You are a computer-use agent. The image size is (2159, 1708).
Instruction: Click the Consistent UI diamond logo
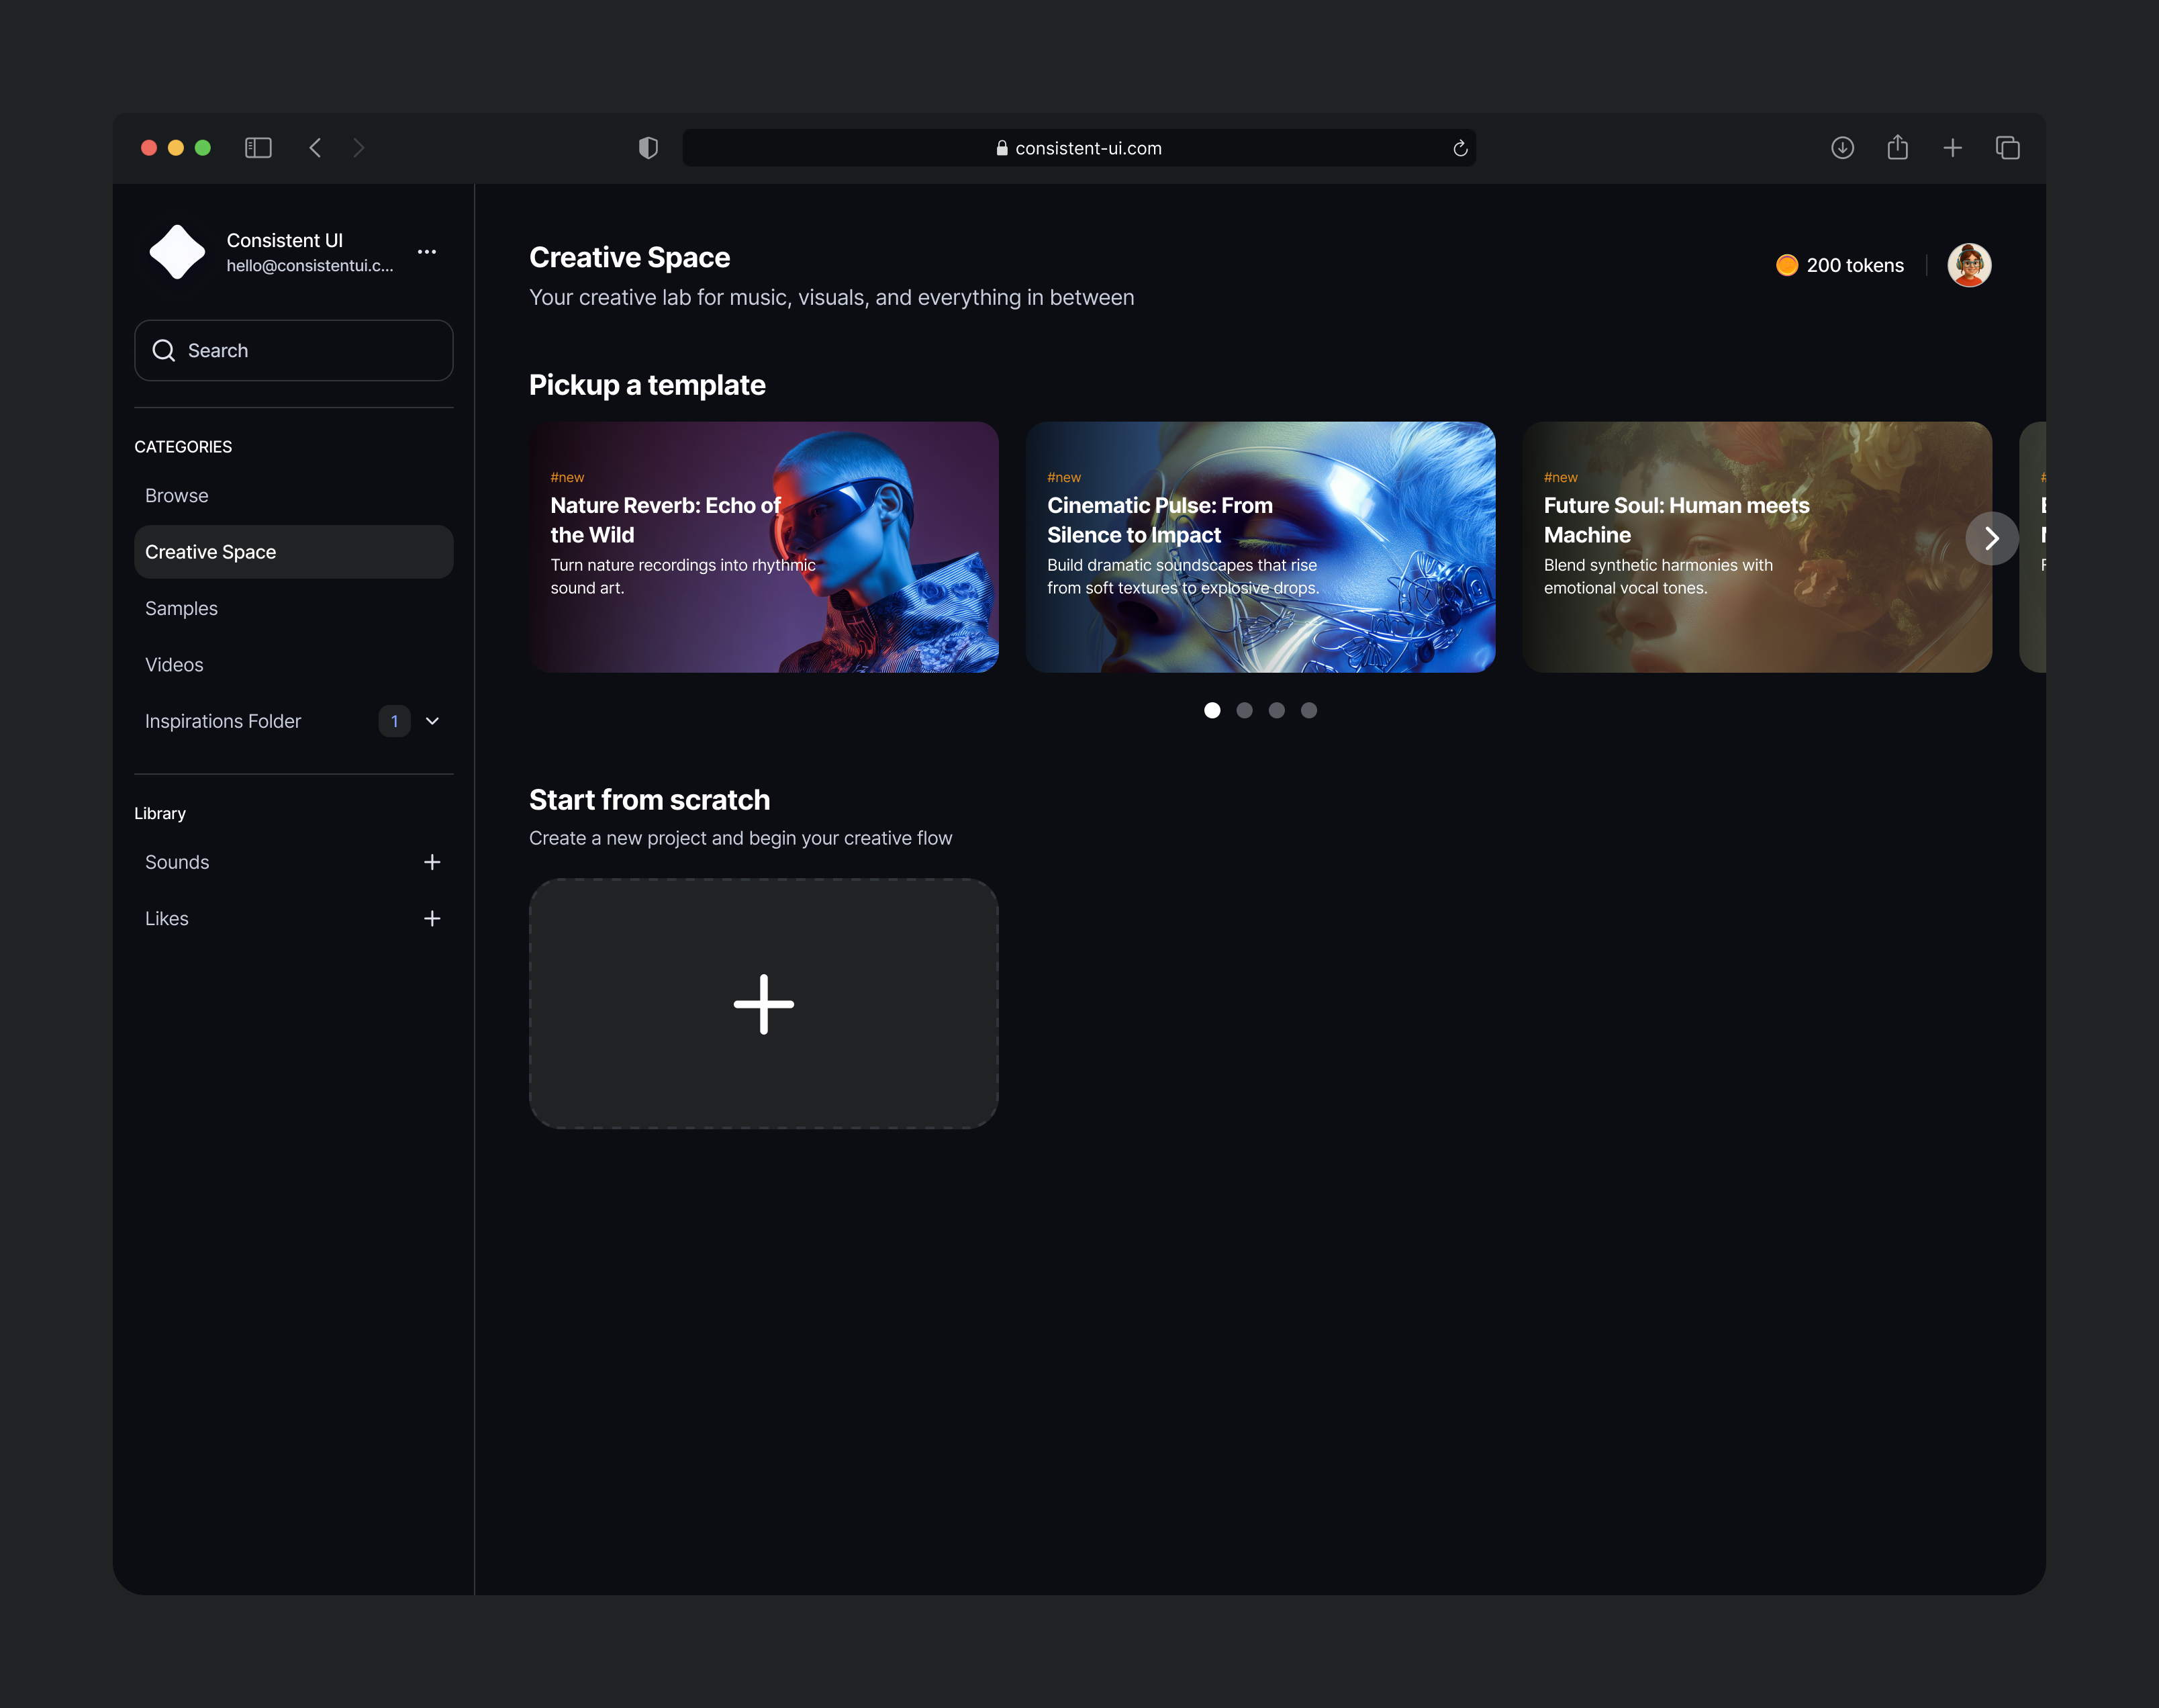(177, 252)
